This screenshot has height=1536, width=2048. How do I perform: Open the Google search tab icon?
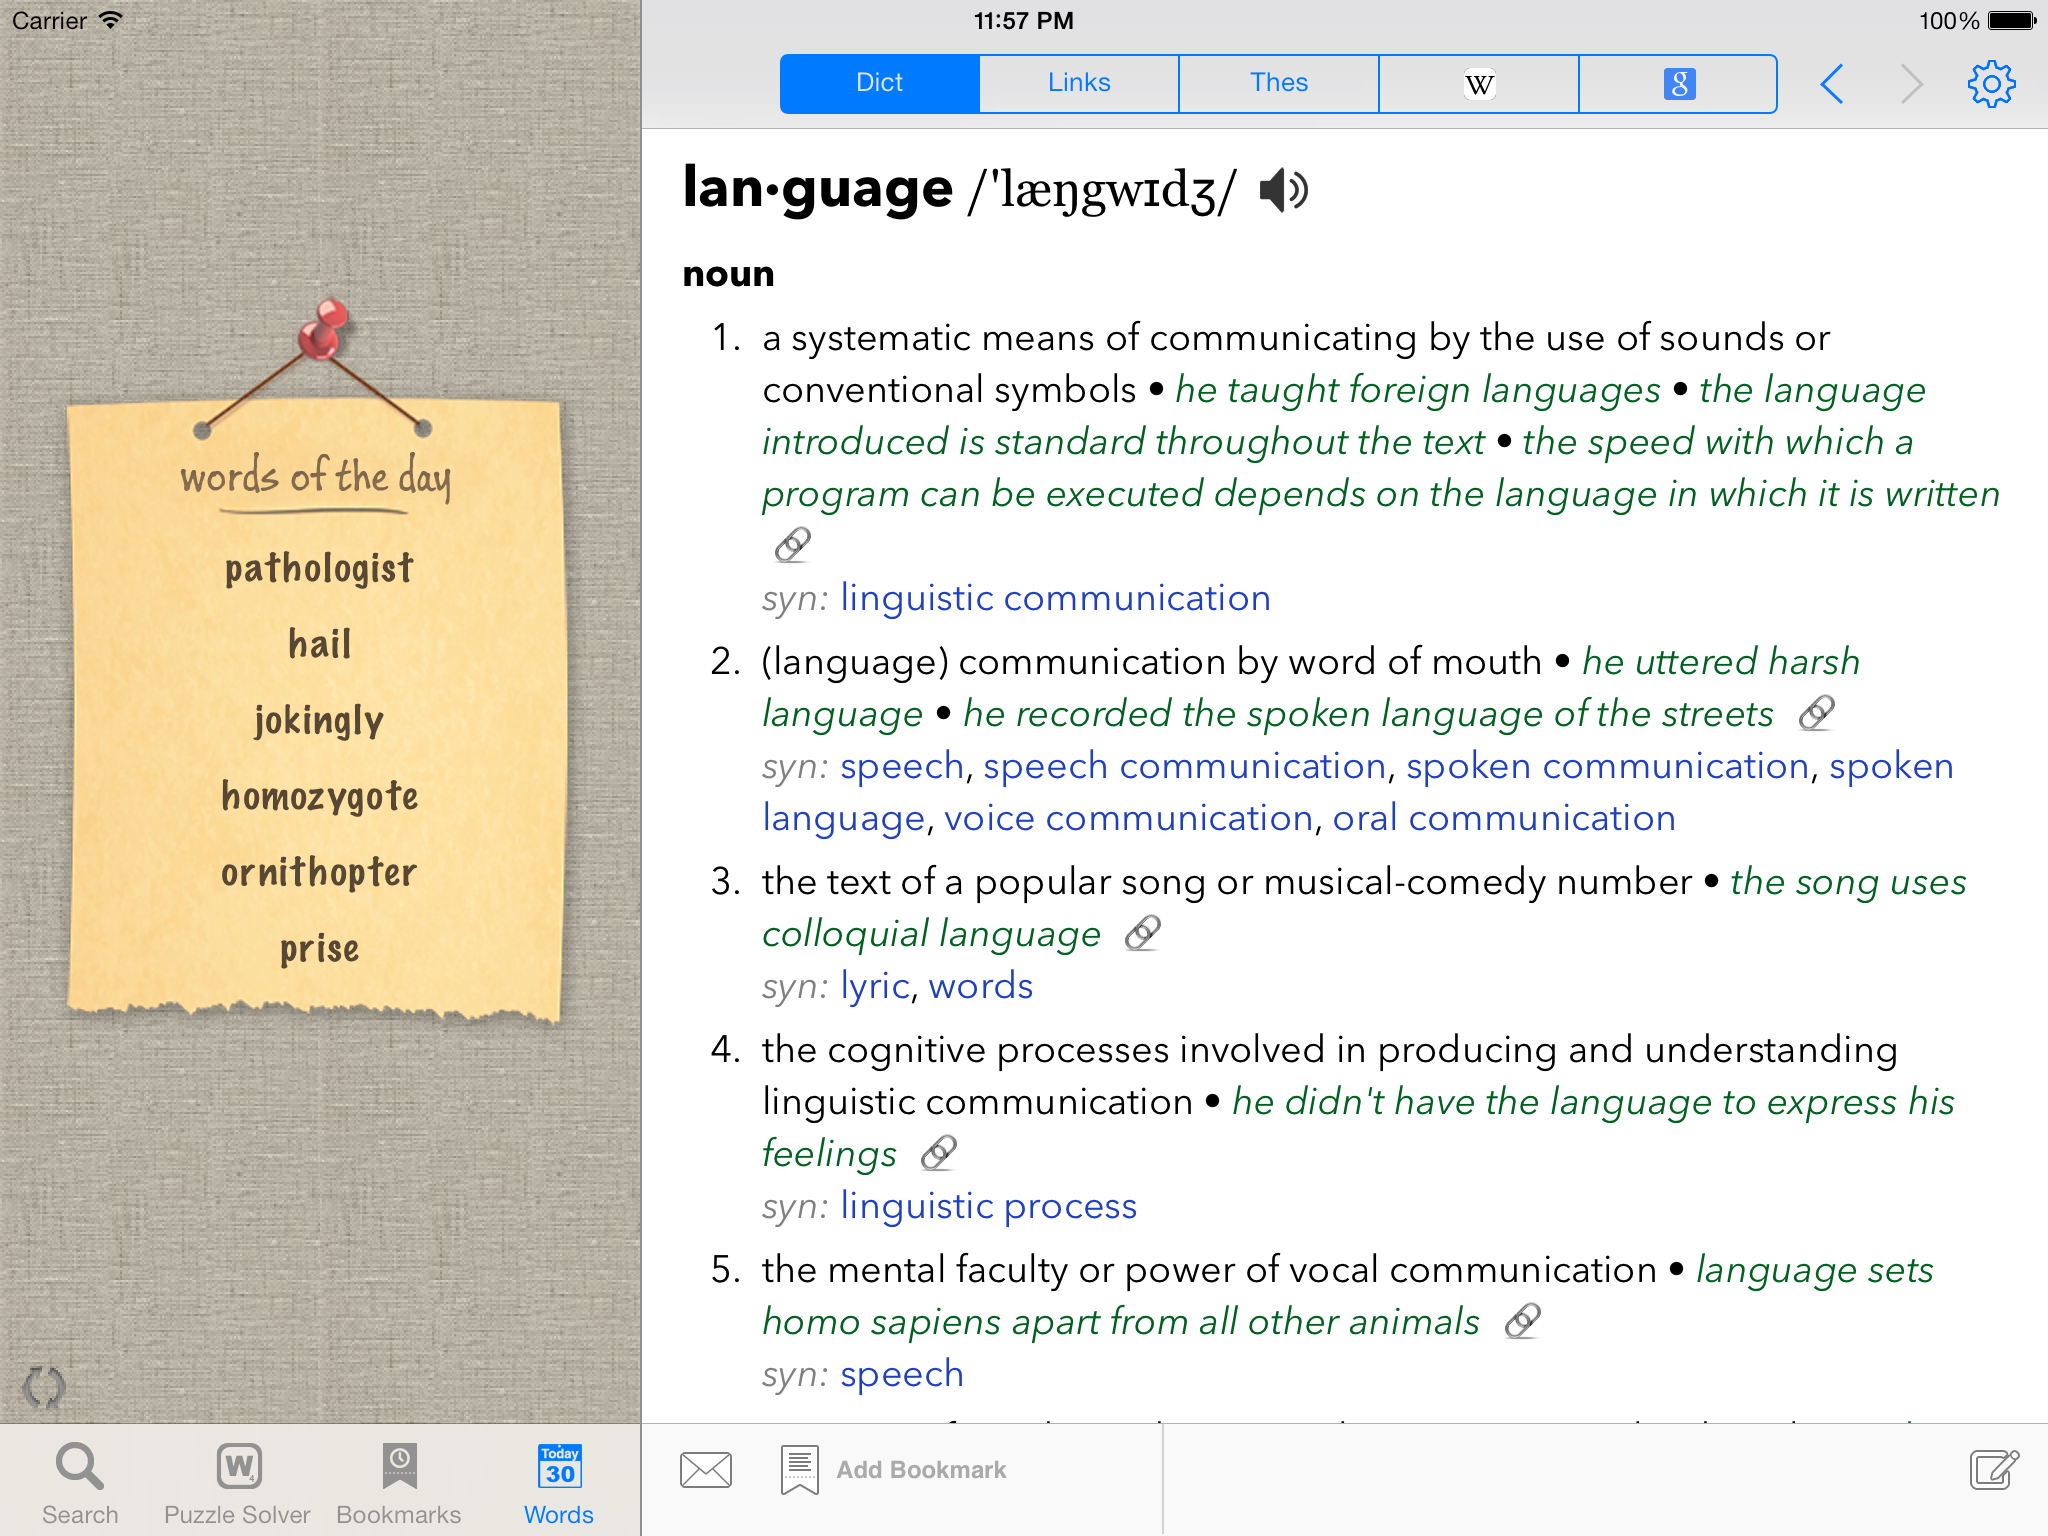click(x=1679, y=84)
